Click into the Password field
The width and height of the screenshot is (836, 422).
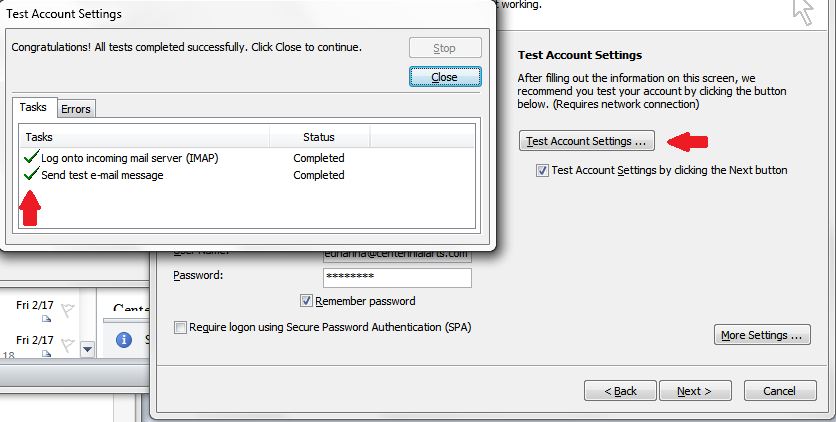click(x=397, y=278)
